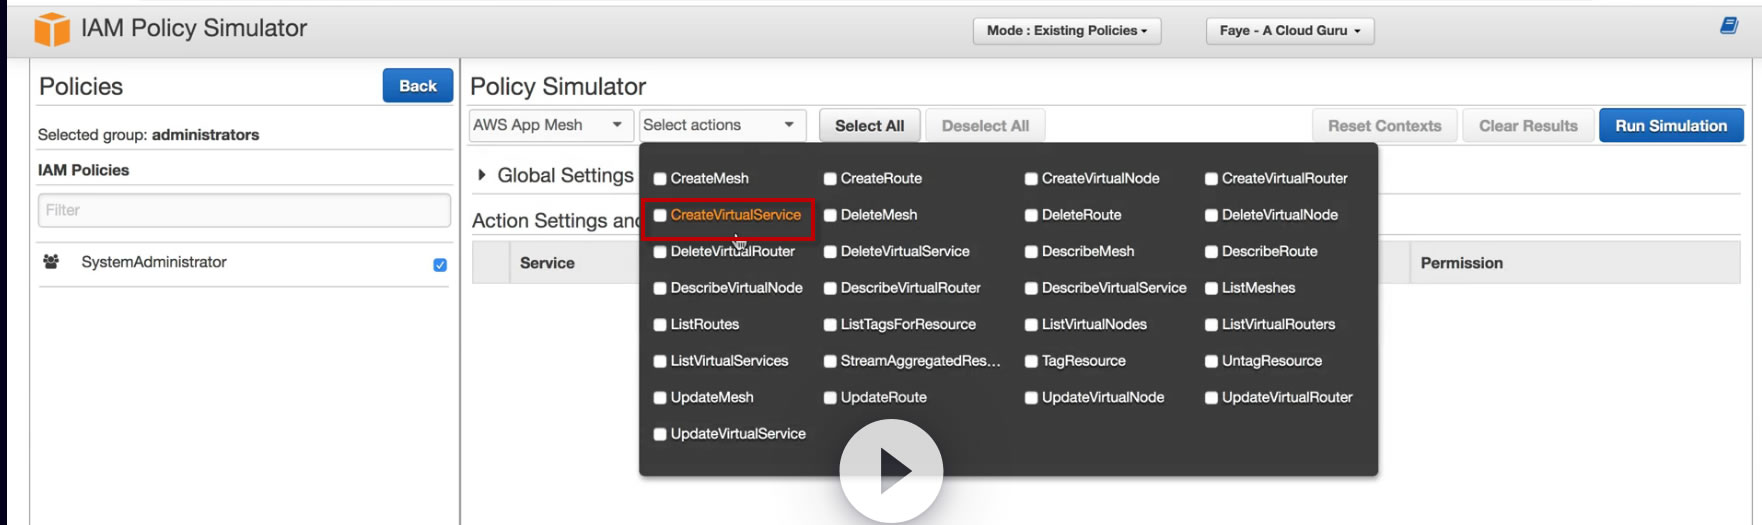Check the ListTagsForResource action
The height and width of the screenshot is (525, 1762).
[830, 325]
